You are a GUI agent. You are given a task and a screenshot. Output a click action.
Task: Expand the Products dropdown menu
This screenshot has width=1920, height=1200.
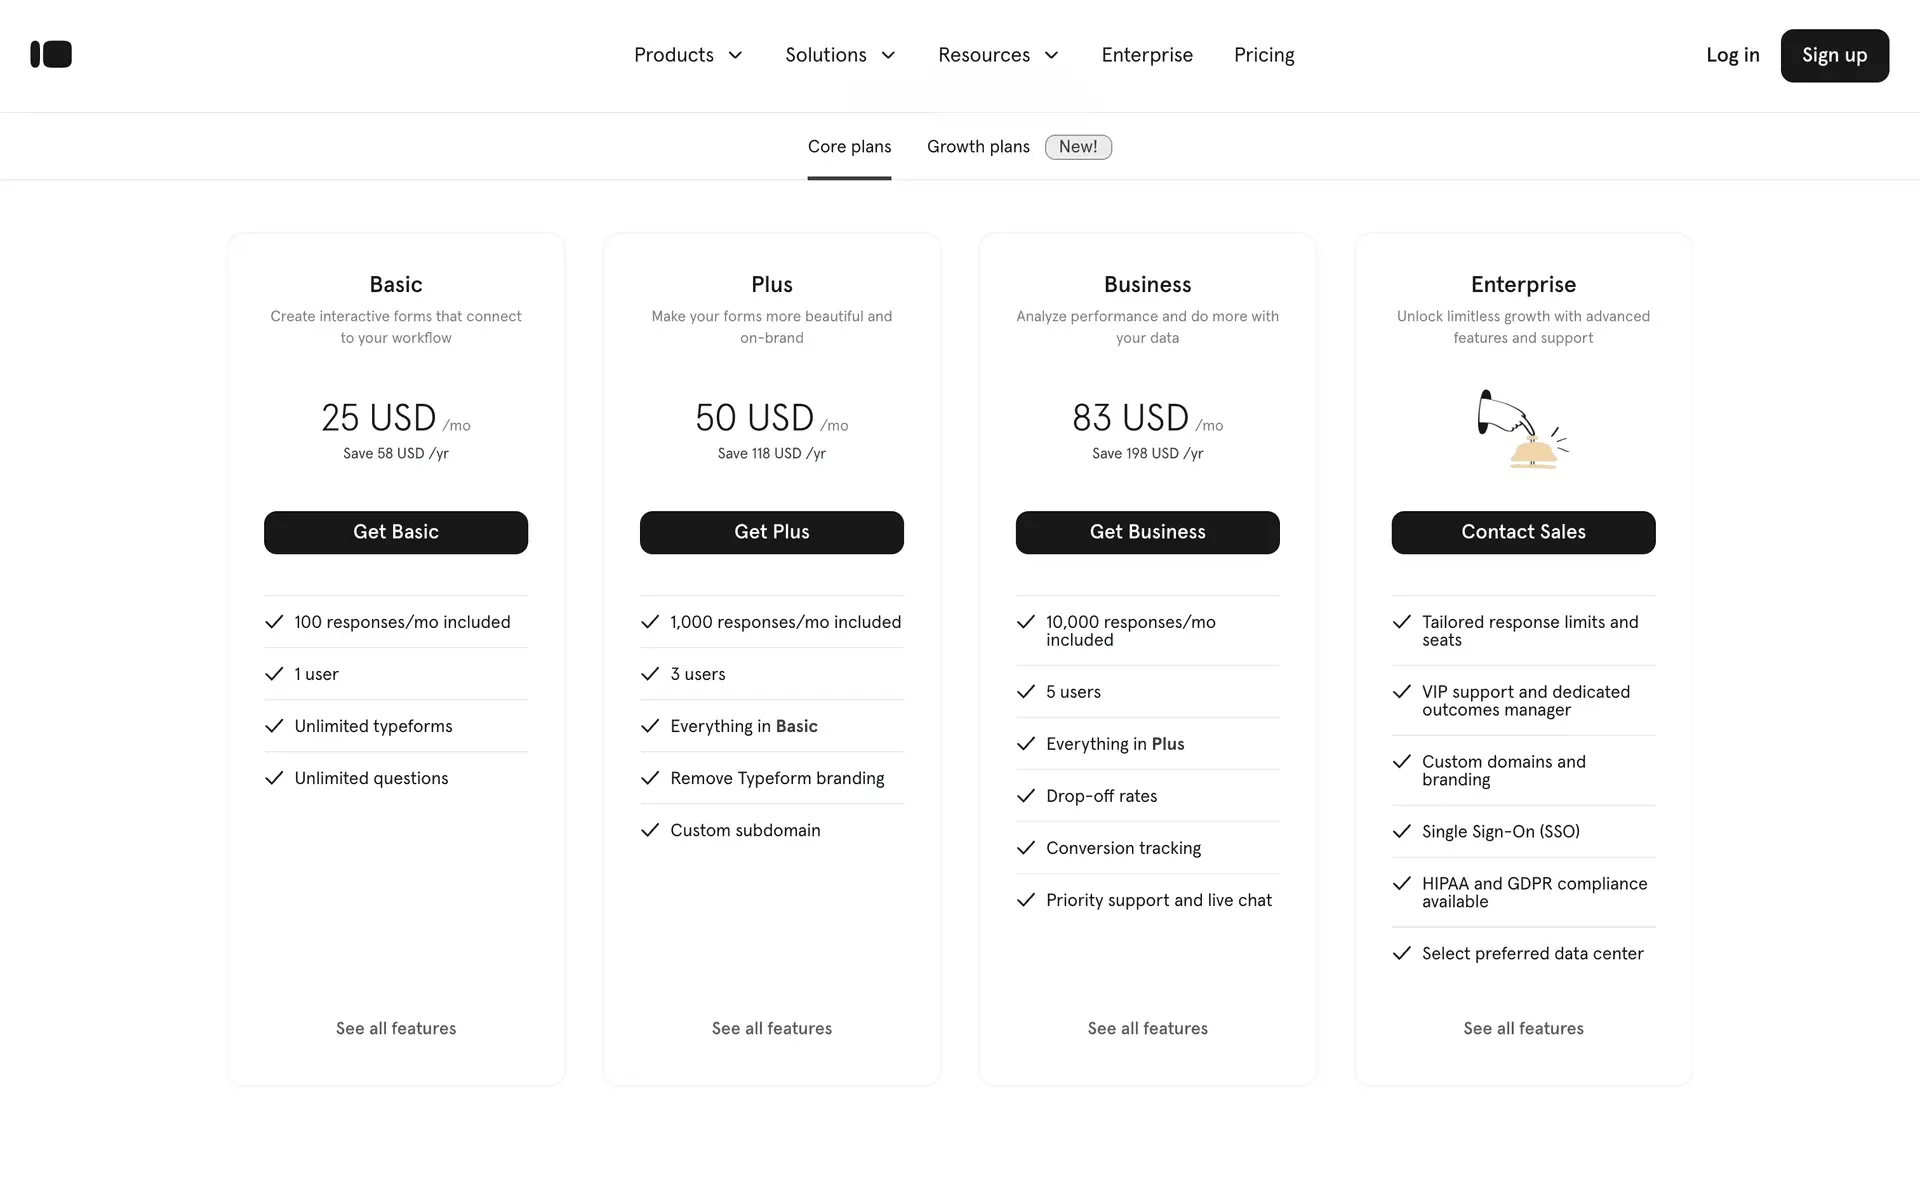point(688,55)
